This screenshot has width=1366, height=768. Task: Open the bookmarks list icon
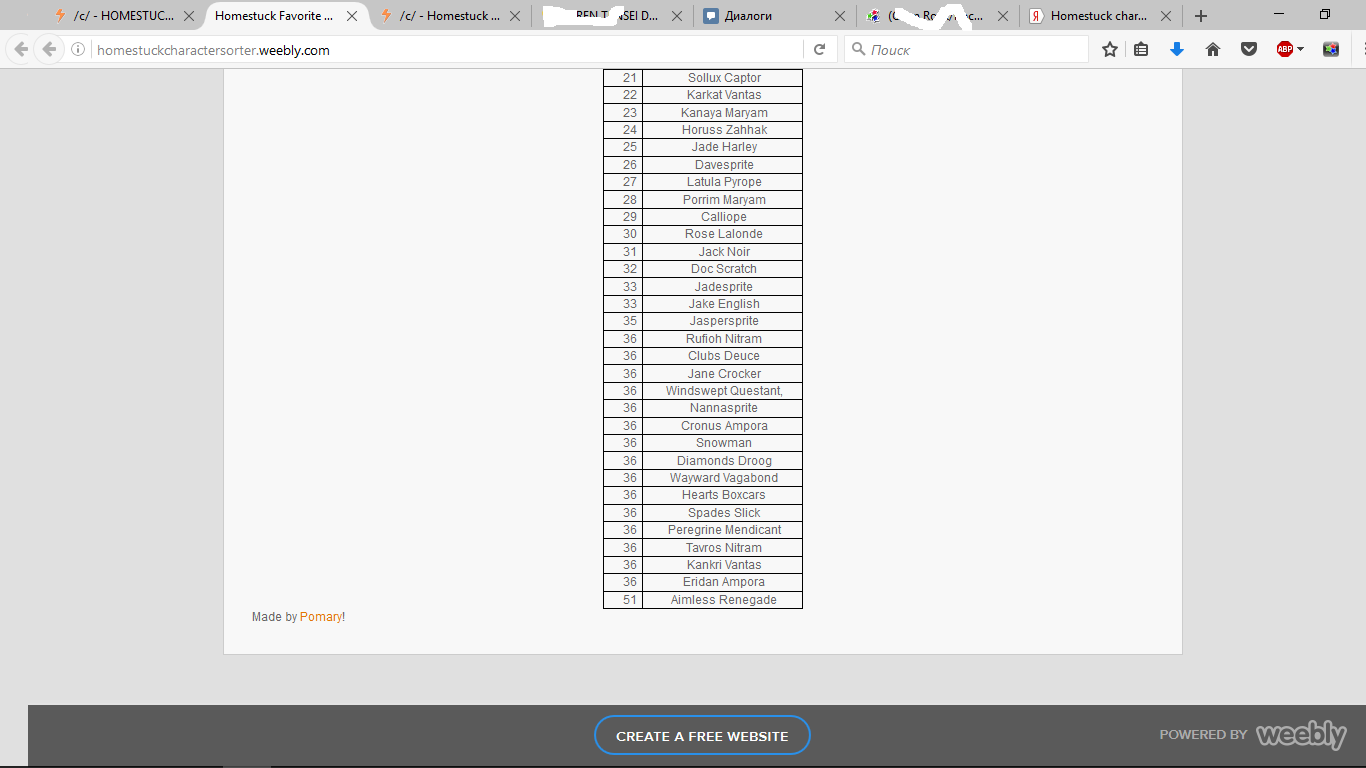[1141, 49]
